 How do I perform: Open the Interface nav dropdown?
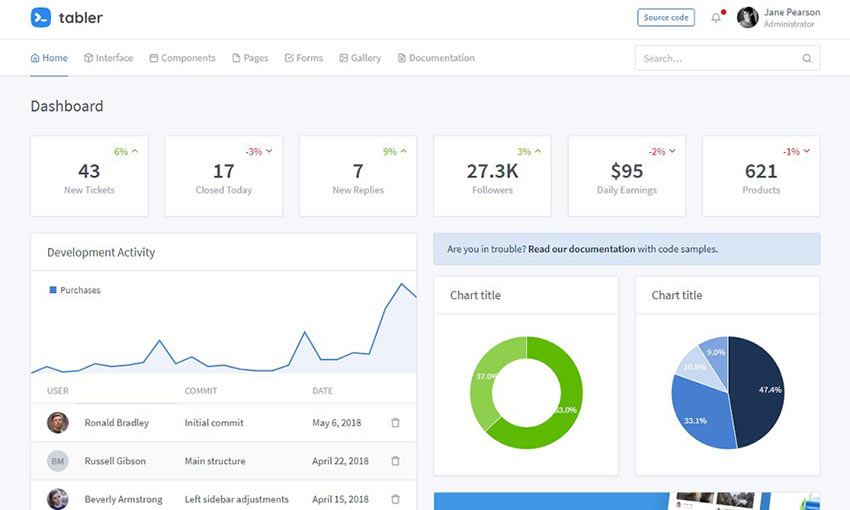(108, 58)
